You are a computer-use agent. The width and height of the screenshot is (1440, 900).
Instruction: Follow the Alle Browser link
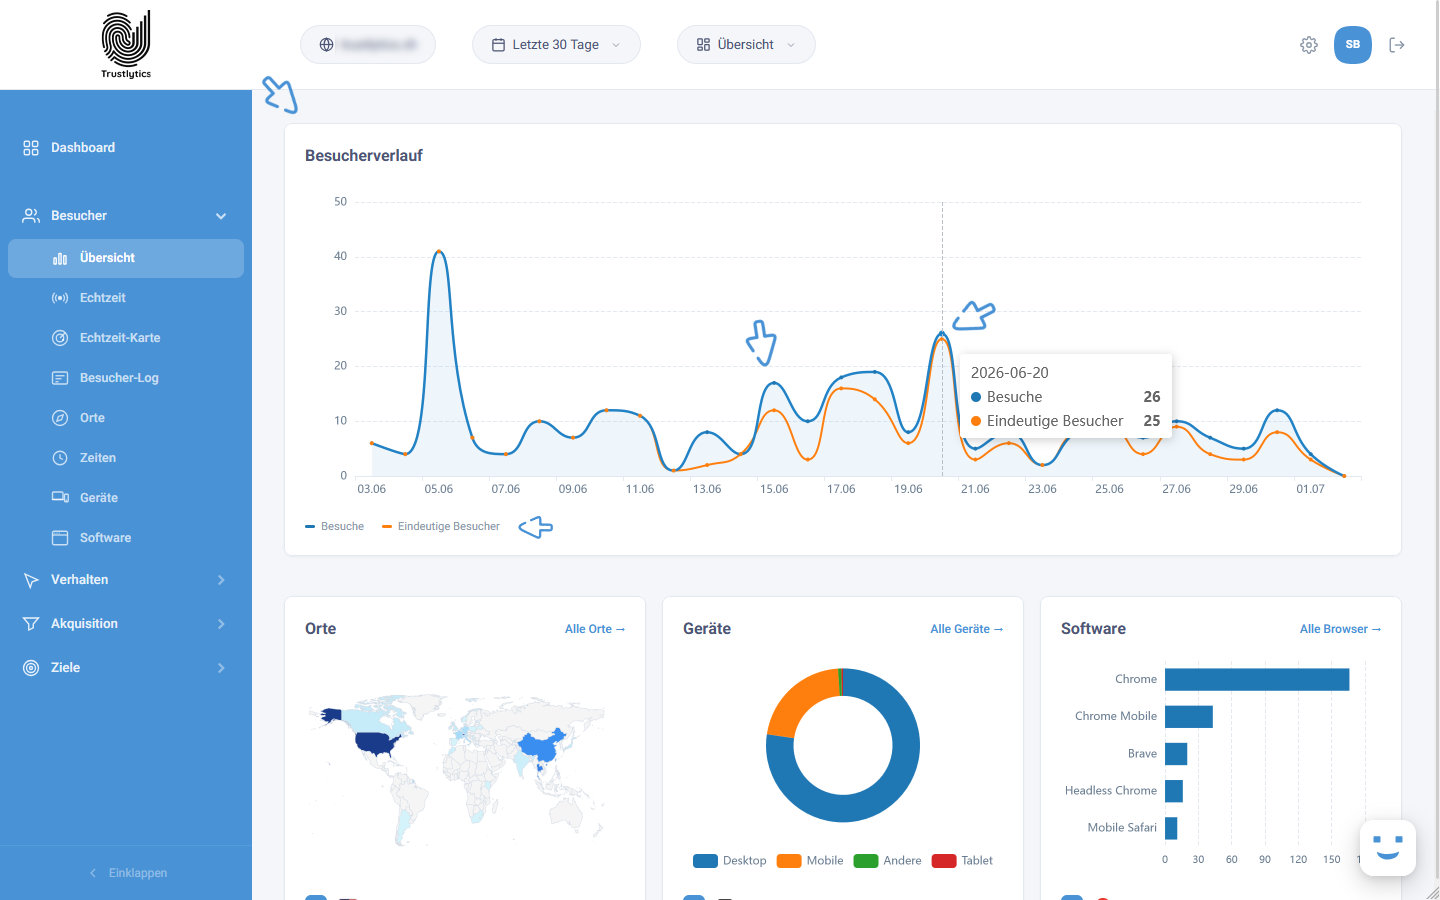1340,629
